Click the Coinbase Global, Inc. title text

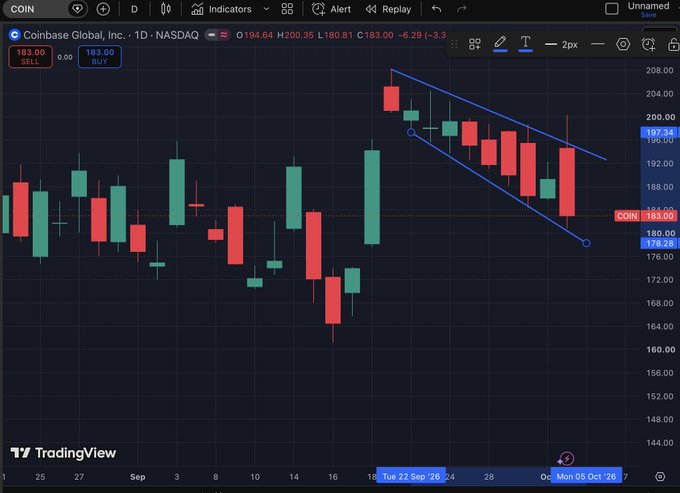pos(74,35)
